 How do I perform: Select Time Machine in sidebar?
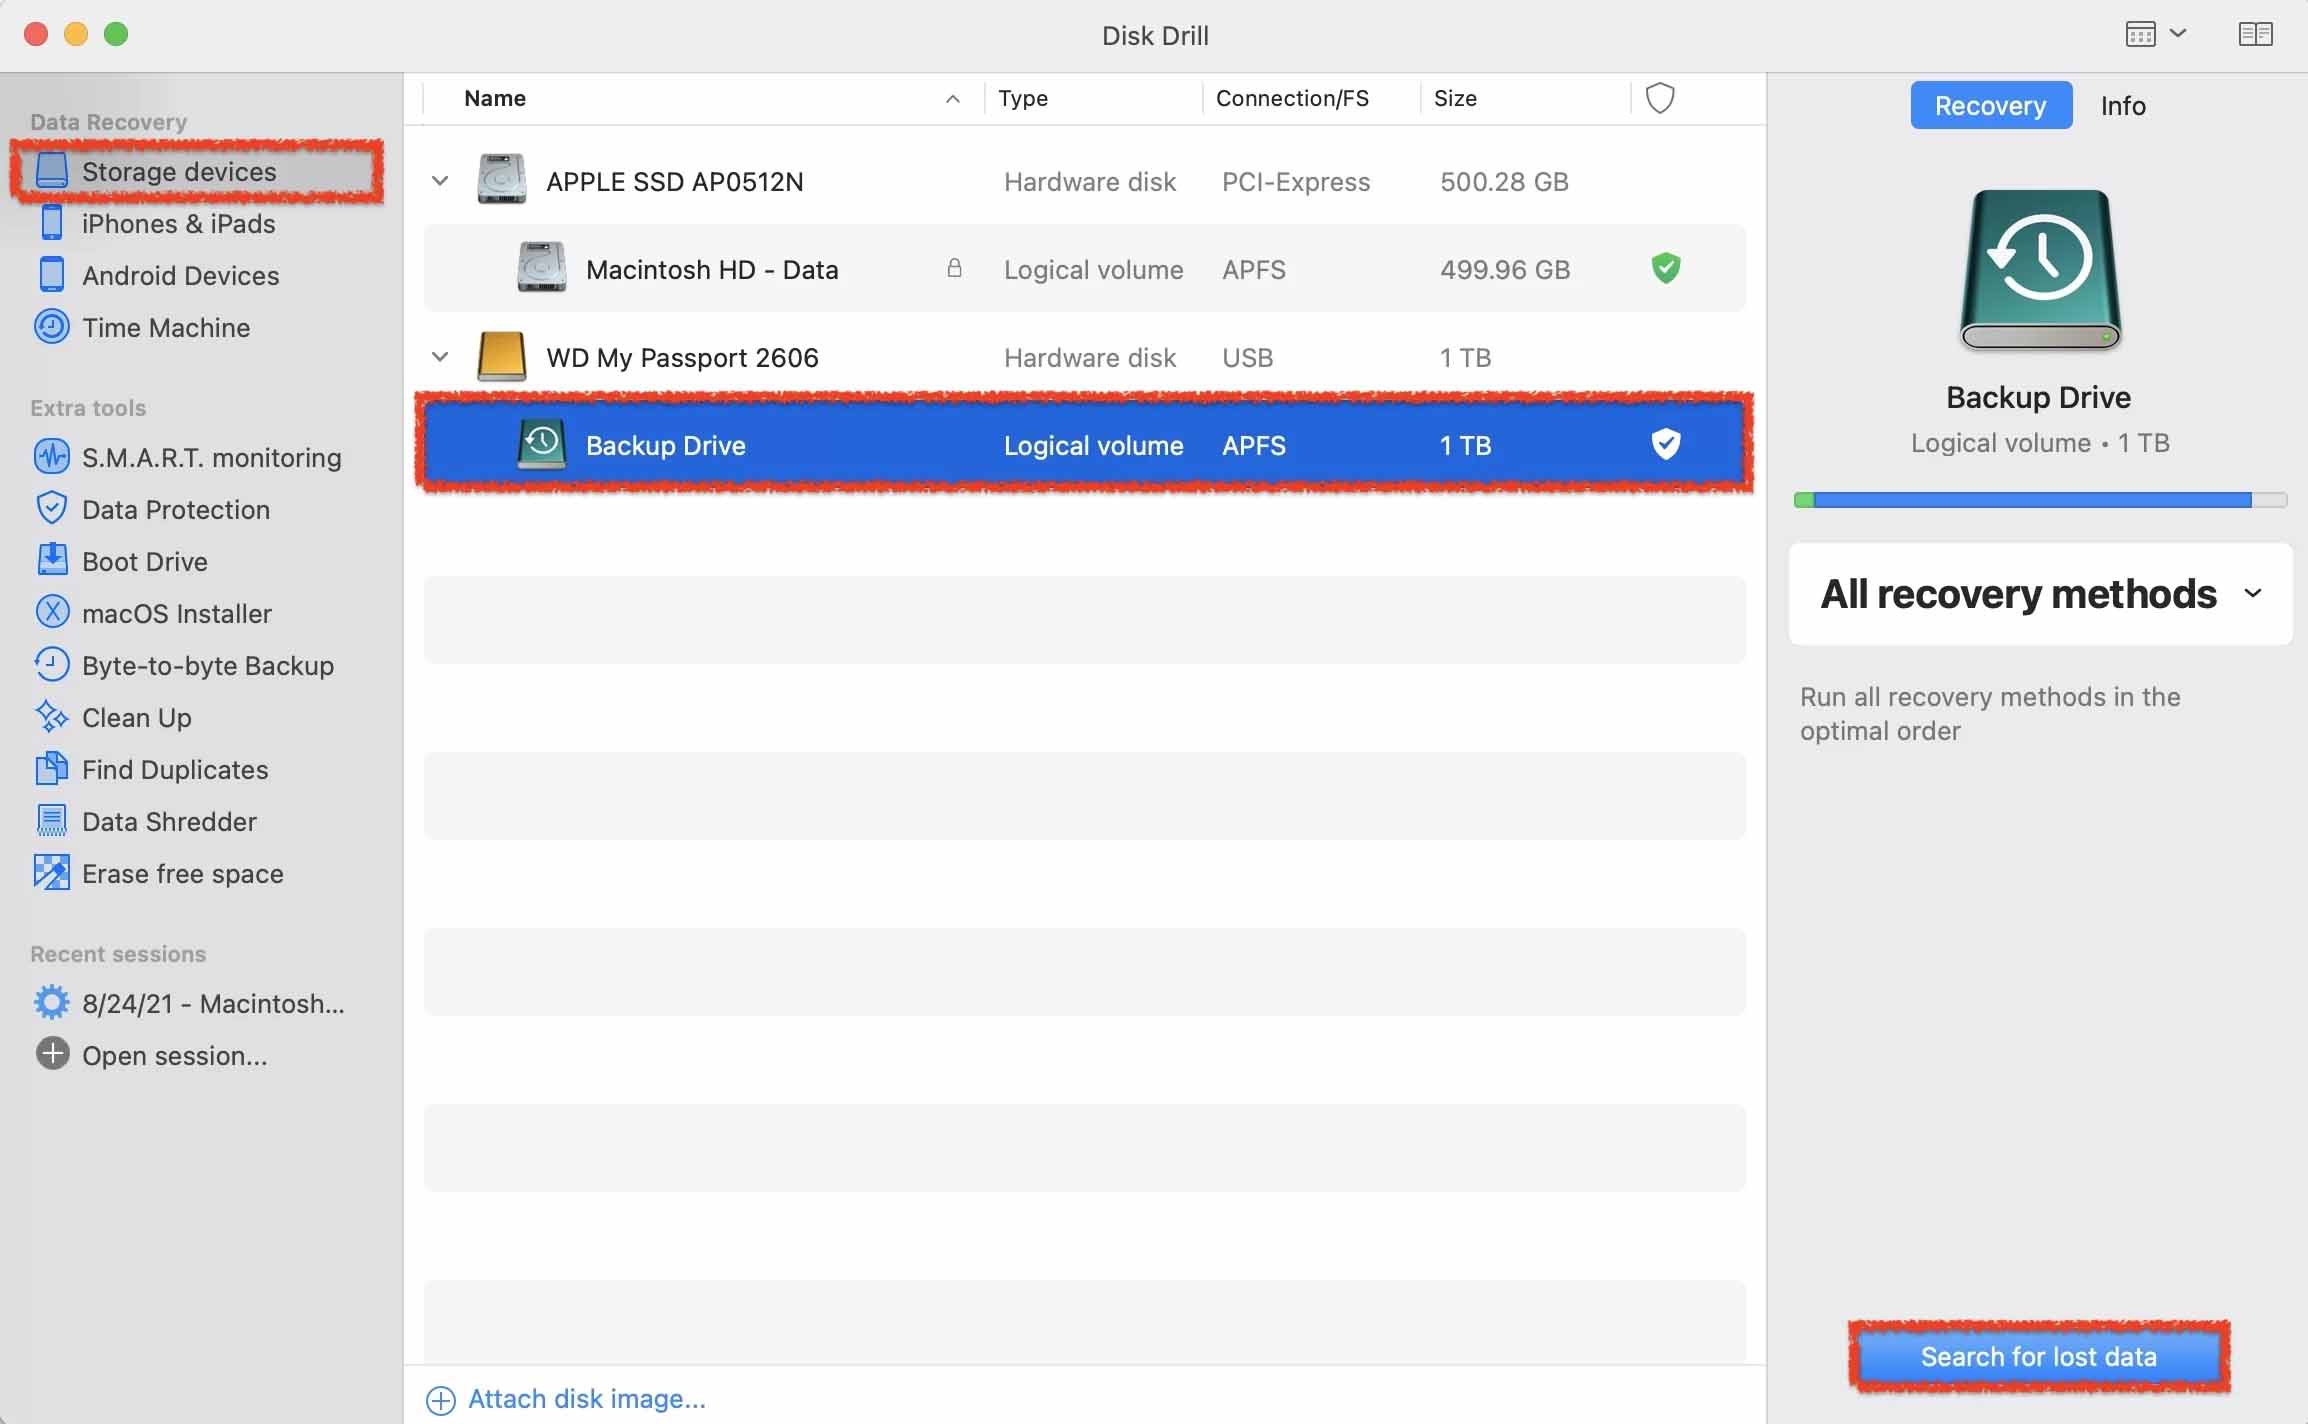point(143,327)
